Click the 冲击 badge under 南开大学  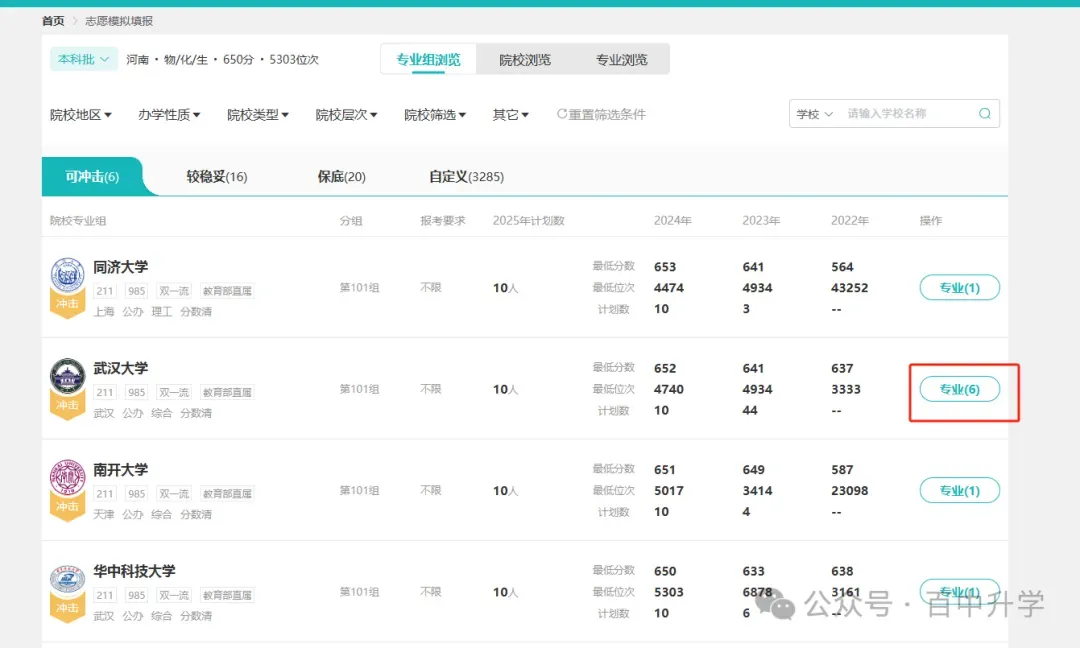click(68, 506)
